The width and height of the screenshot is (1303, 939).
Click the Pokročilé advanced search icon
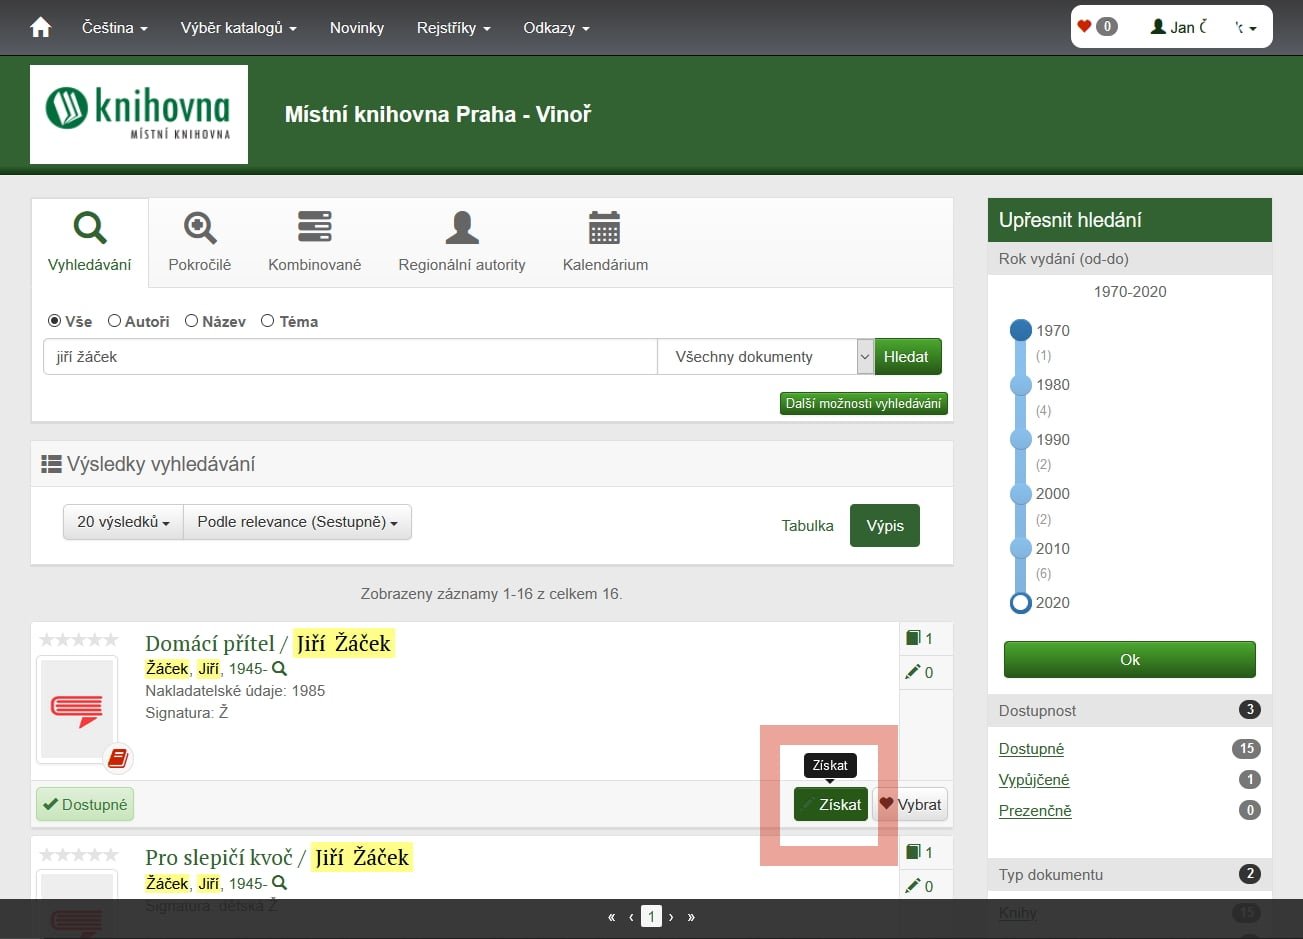200,228
